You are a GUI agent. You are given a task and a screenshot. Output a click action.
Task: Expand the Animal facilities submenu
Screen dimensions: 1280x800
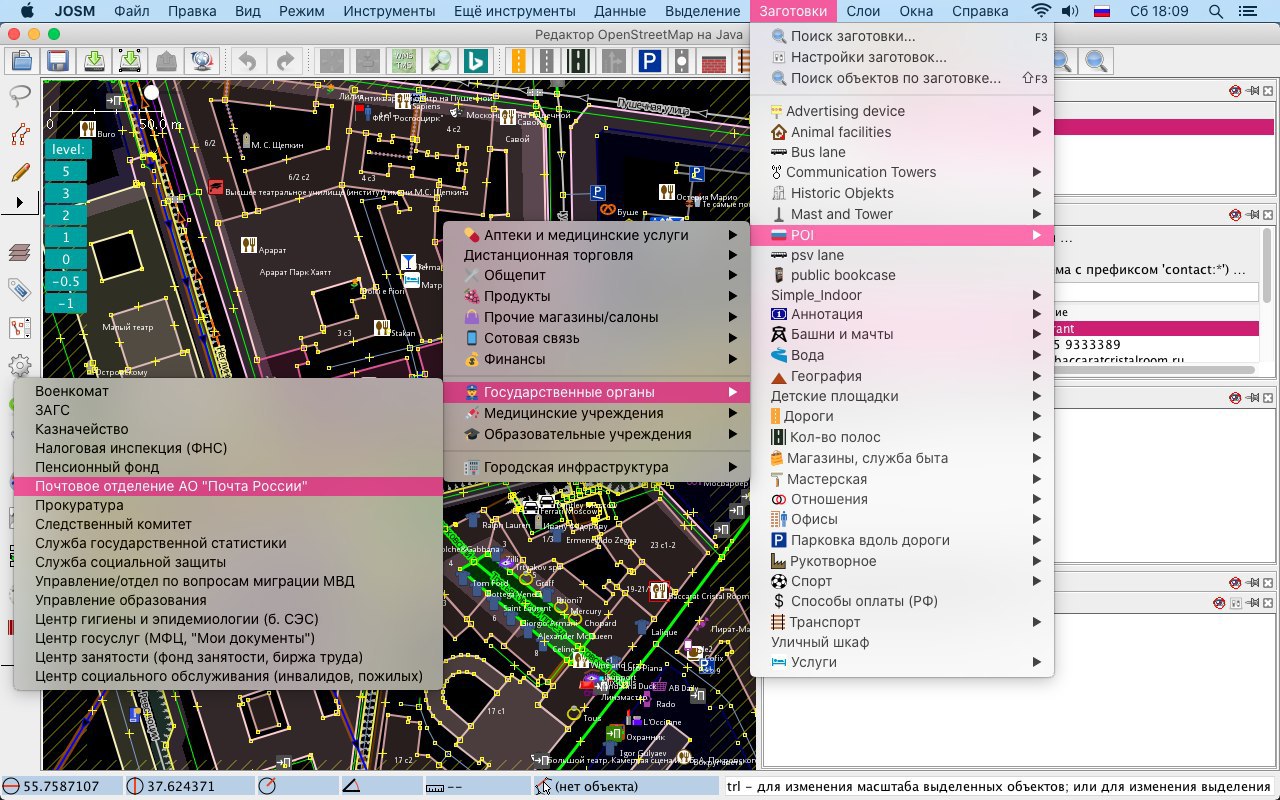pyautogui.click(x=903, y=132)
